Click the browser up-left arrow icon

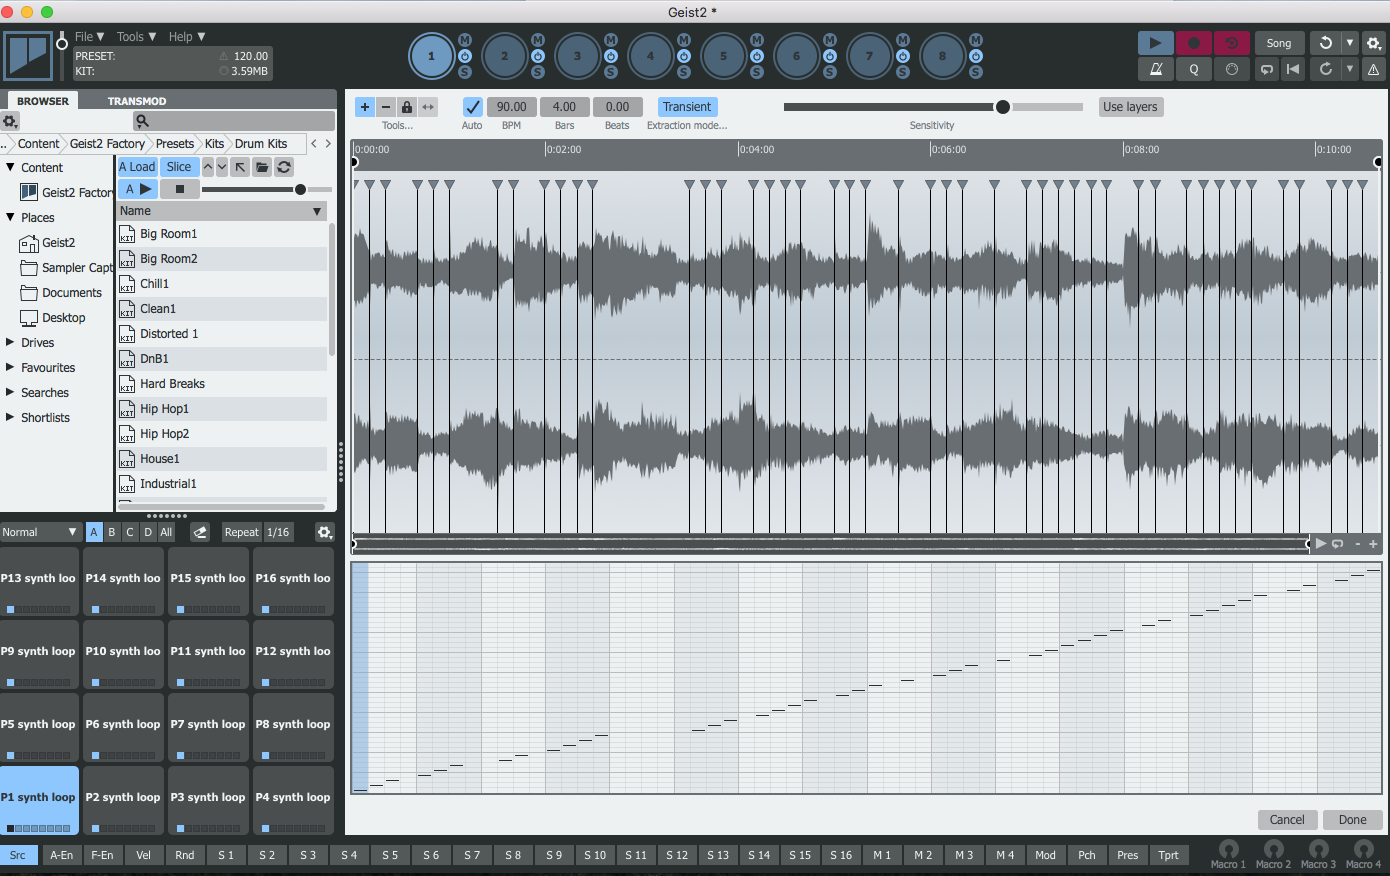click(x=240, y=167)
